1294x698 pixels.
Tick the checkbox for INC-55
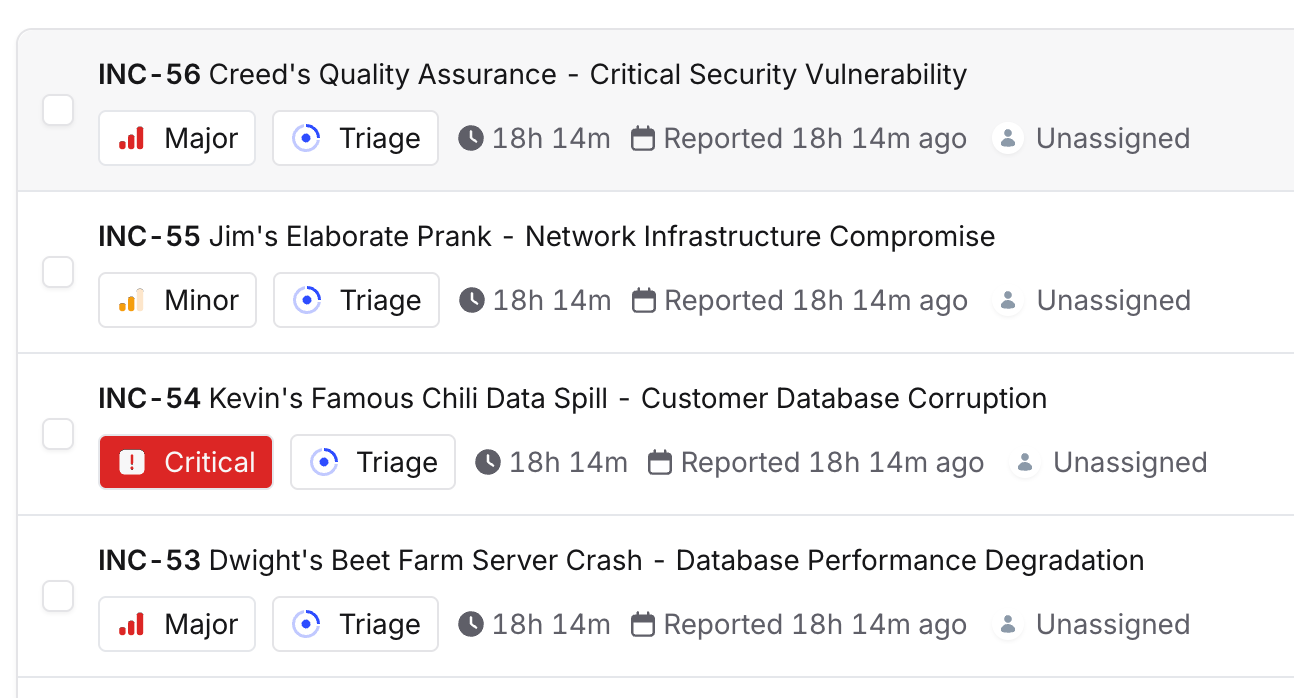tap(58, 271)
